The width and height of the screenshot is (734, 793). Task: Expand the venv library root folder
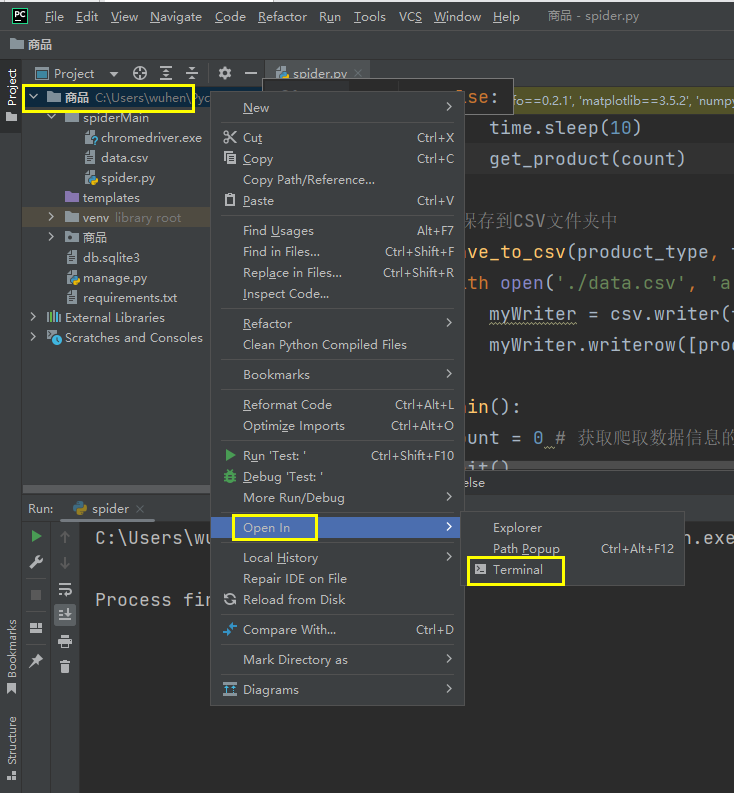click(x=52, y=217)
